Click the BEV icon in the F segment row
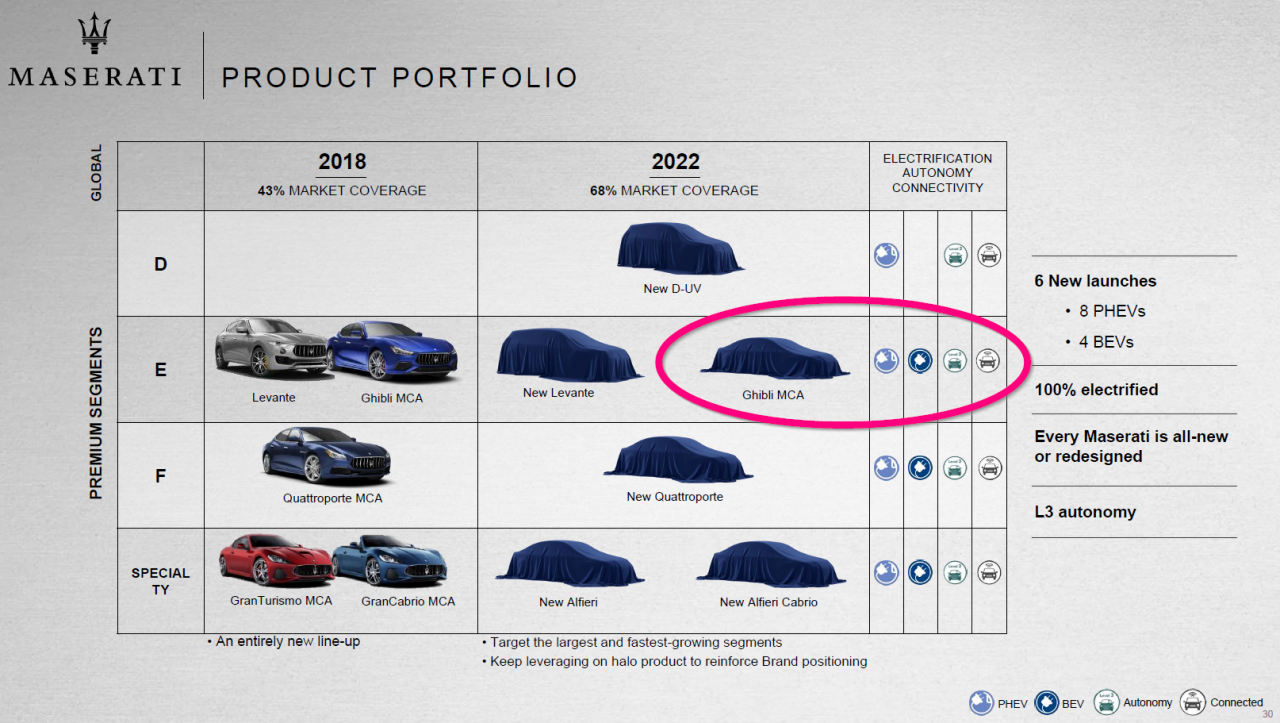 [920, 467]
